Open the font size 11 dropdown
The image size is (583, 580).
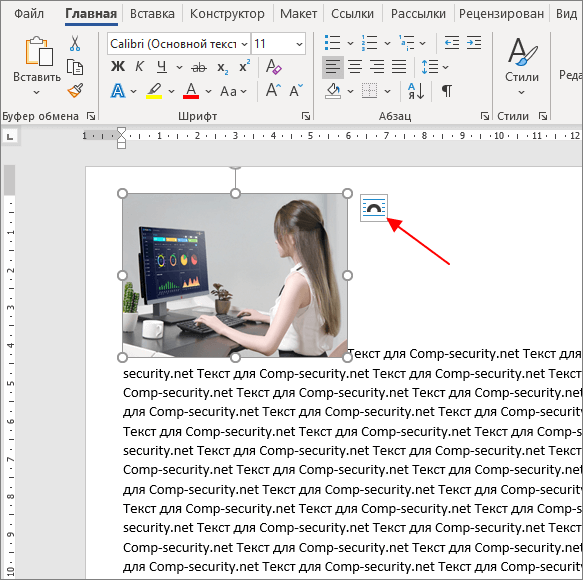click(299, 44)
